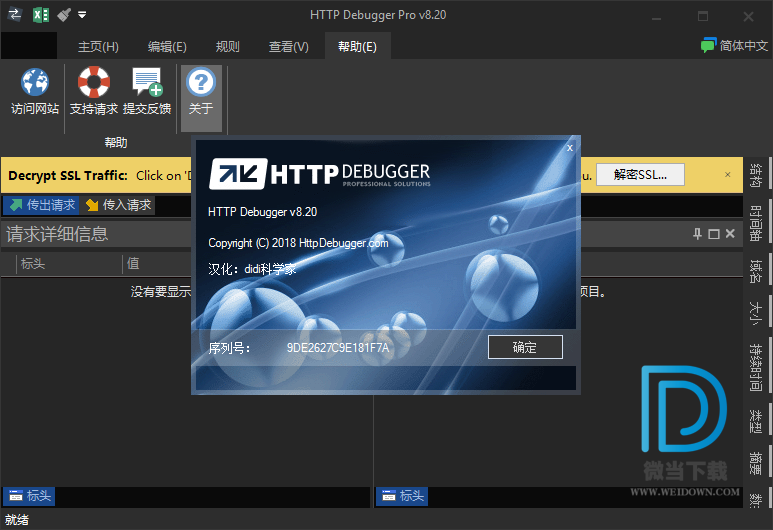This screenshot has height=530, width=773.
Task: Click the 提交反馈 speech bubble icon
Action: [147, 82]
